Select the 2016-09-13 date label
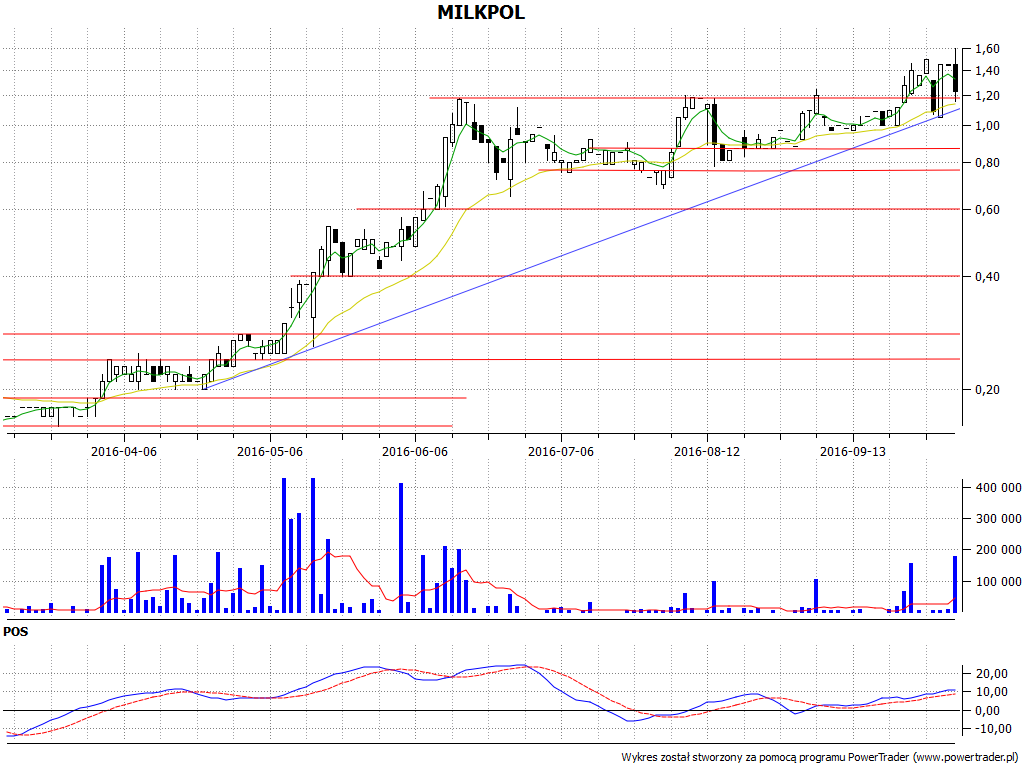 coord(853,451)
